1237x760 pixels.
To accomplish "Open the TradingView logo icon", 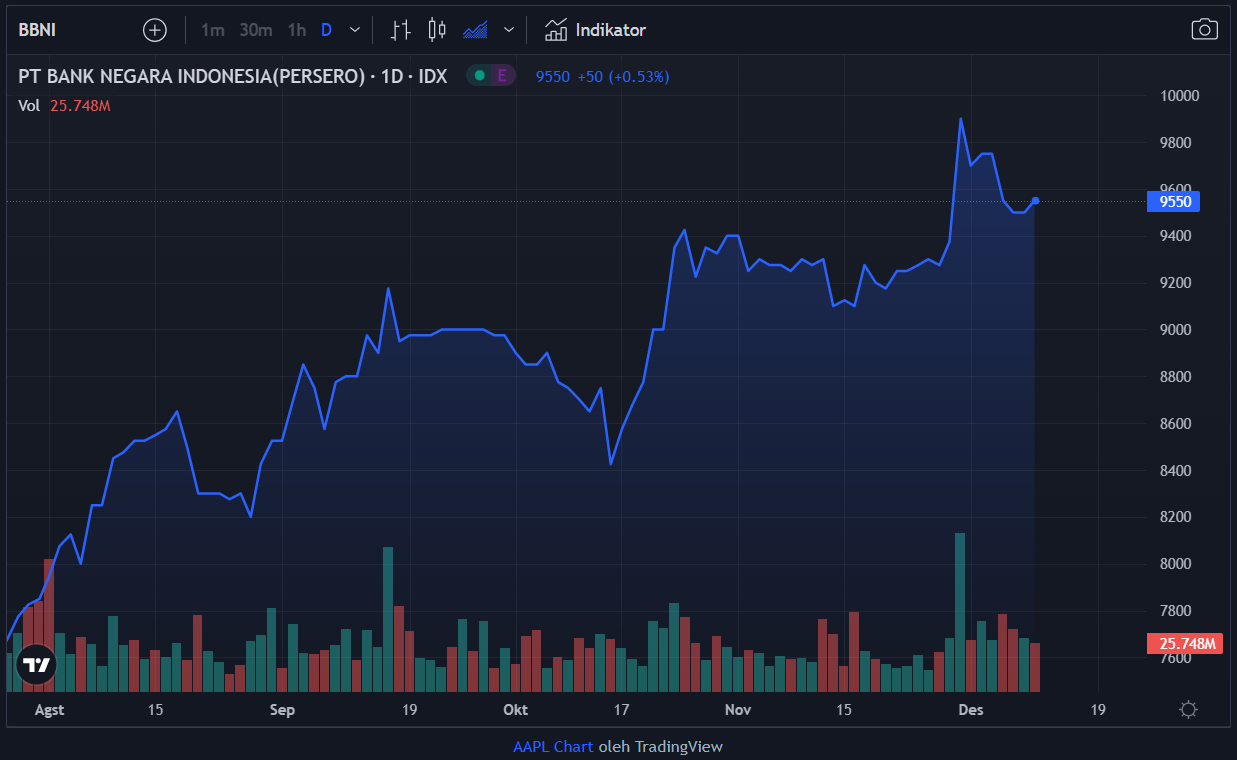I will click(x=37, y=664).
